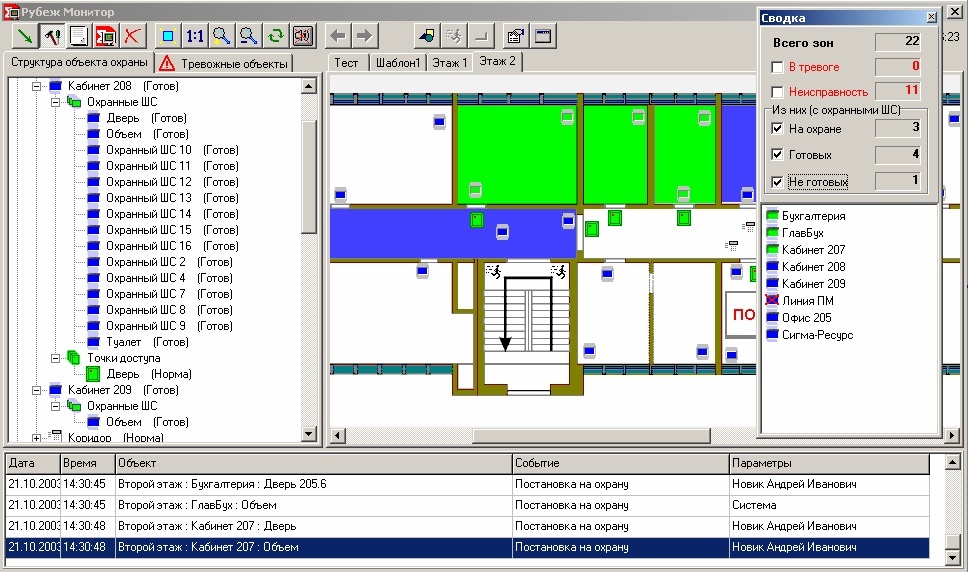The image size is (968, 572).
Task: Click the hammer and tools icon
Action: point(52,36)
